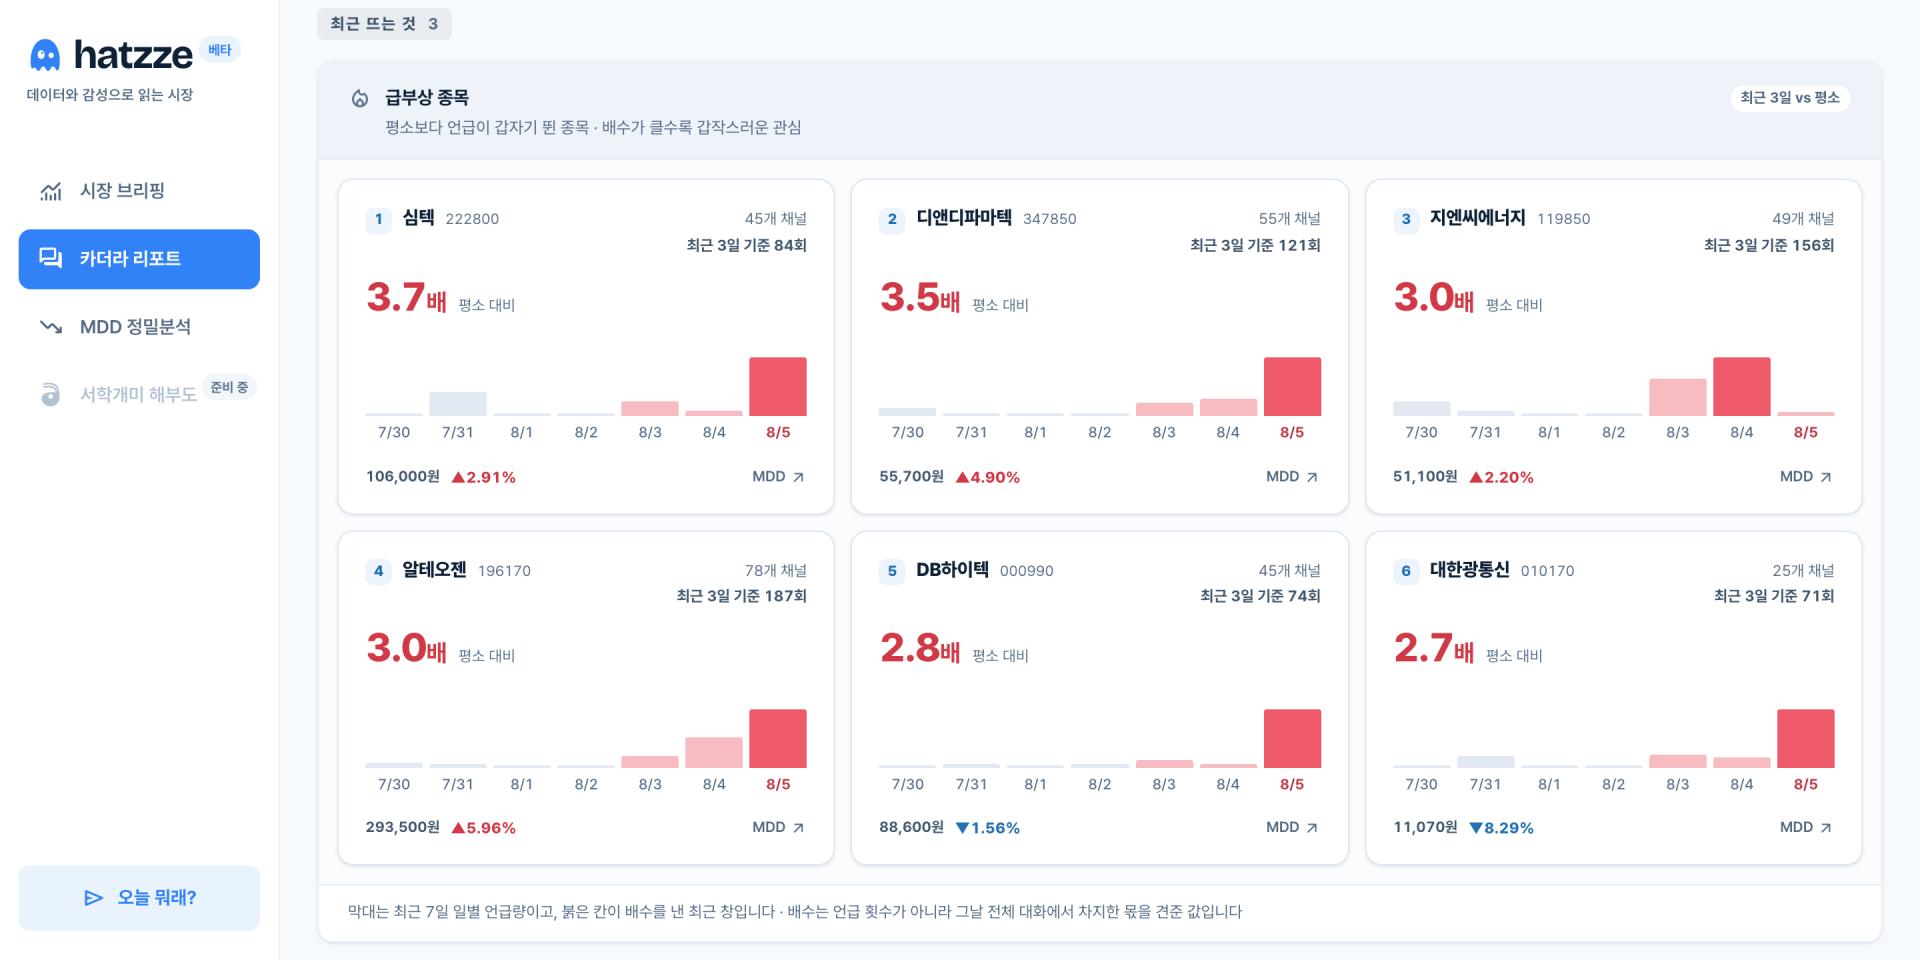The width and height of the screenshot is (1920, 960).
Task: Open the MDD link on 알테오젠 card
Action: (x=778, y=828)
